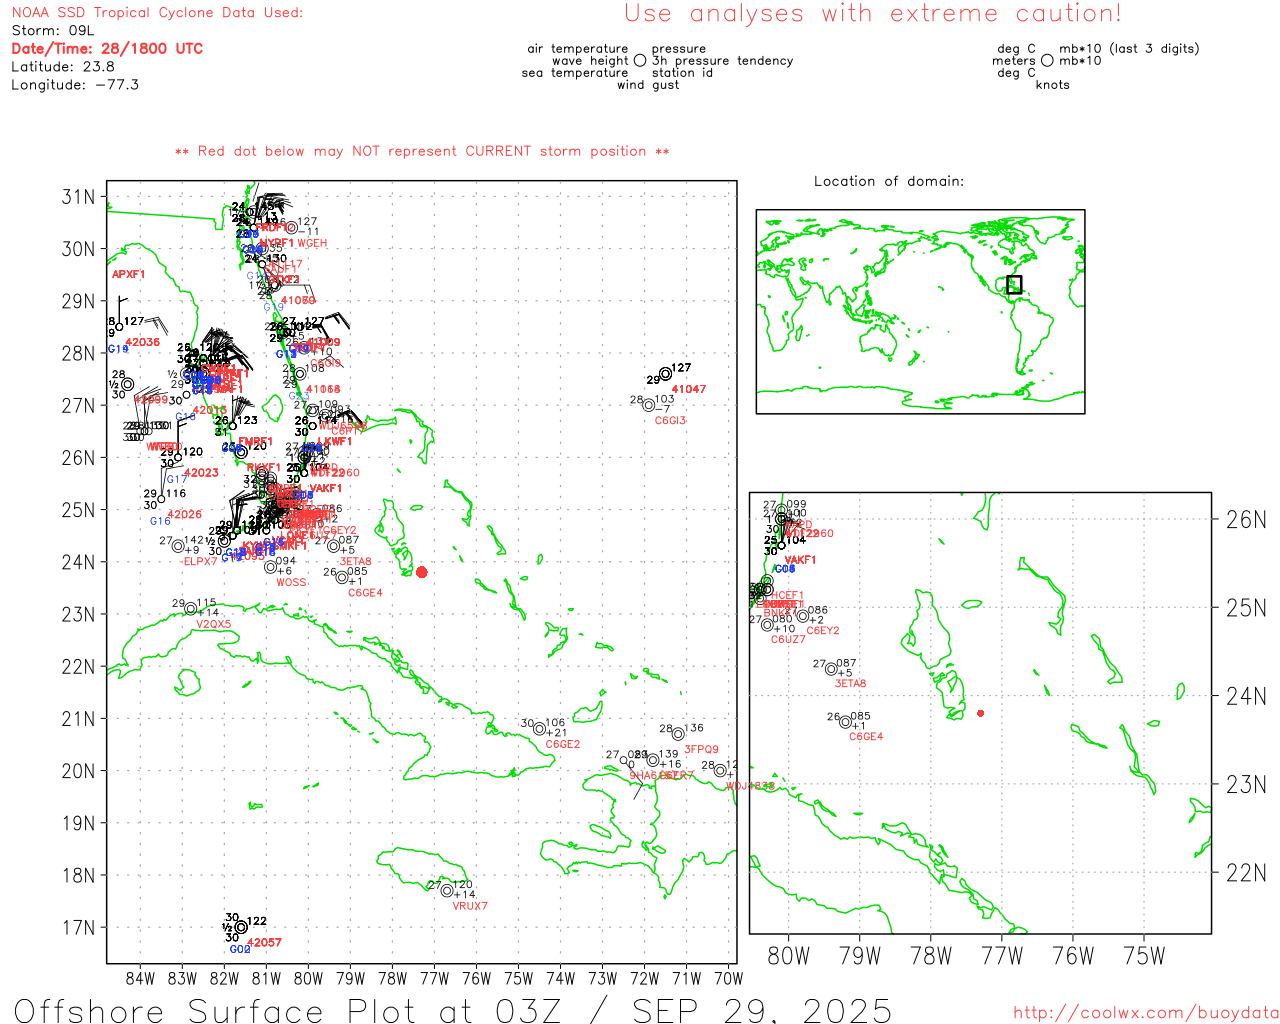Click the blue G16 label below the G17 label
The width and height of the screenshot is (1280, 1024).
160,521
